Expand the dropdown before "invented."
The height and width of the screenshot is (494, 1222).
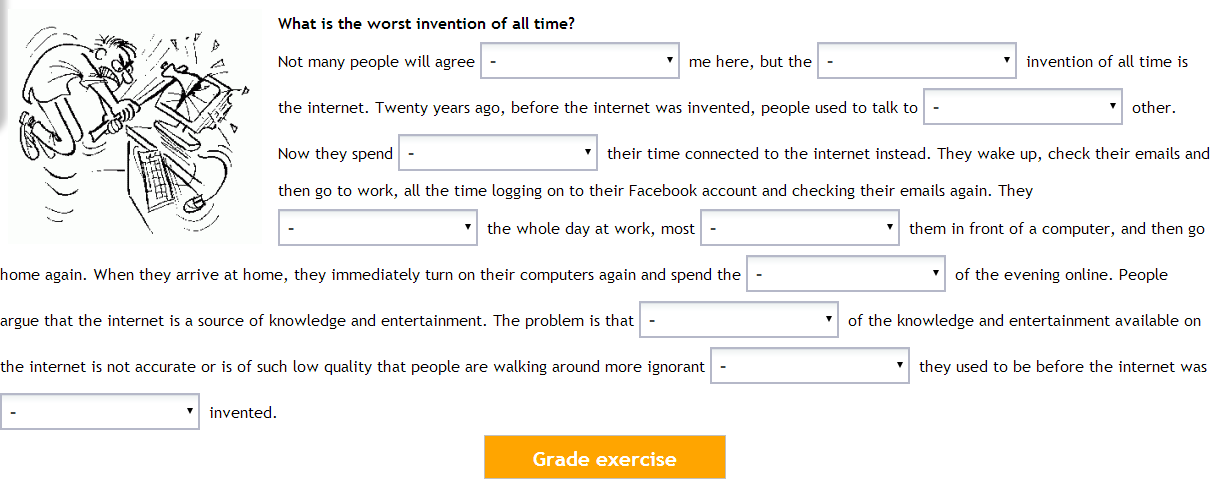tap(100, 412)
